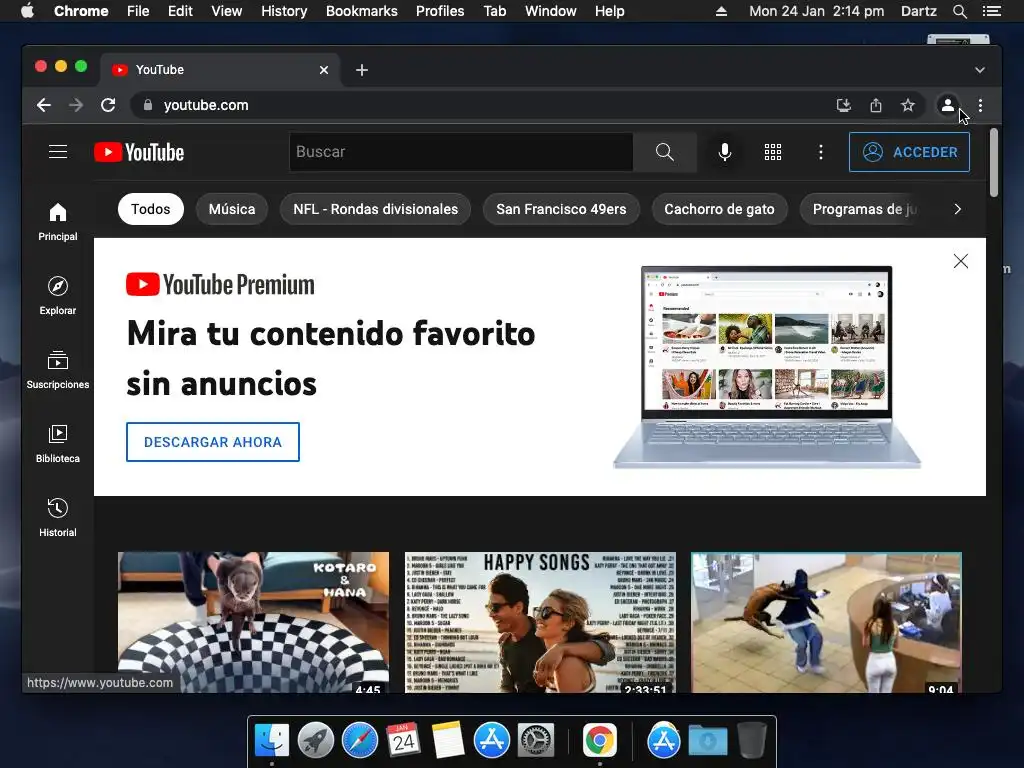Open Finder from the Dock
Image resolution: width=1024 pixels, height=768 pixels.
[272, 740]
